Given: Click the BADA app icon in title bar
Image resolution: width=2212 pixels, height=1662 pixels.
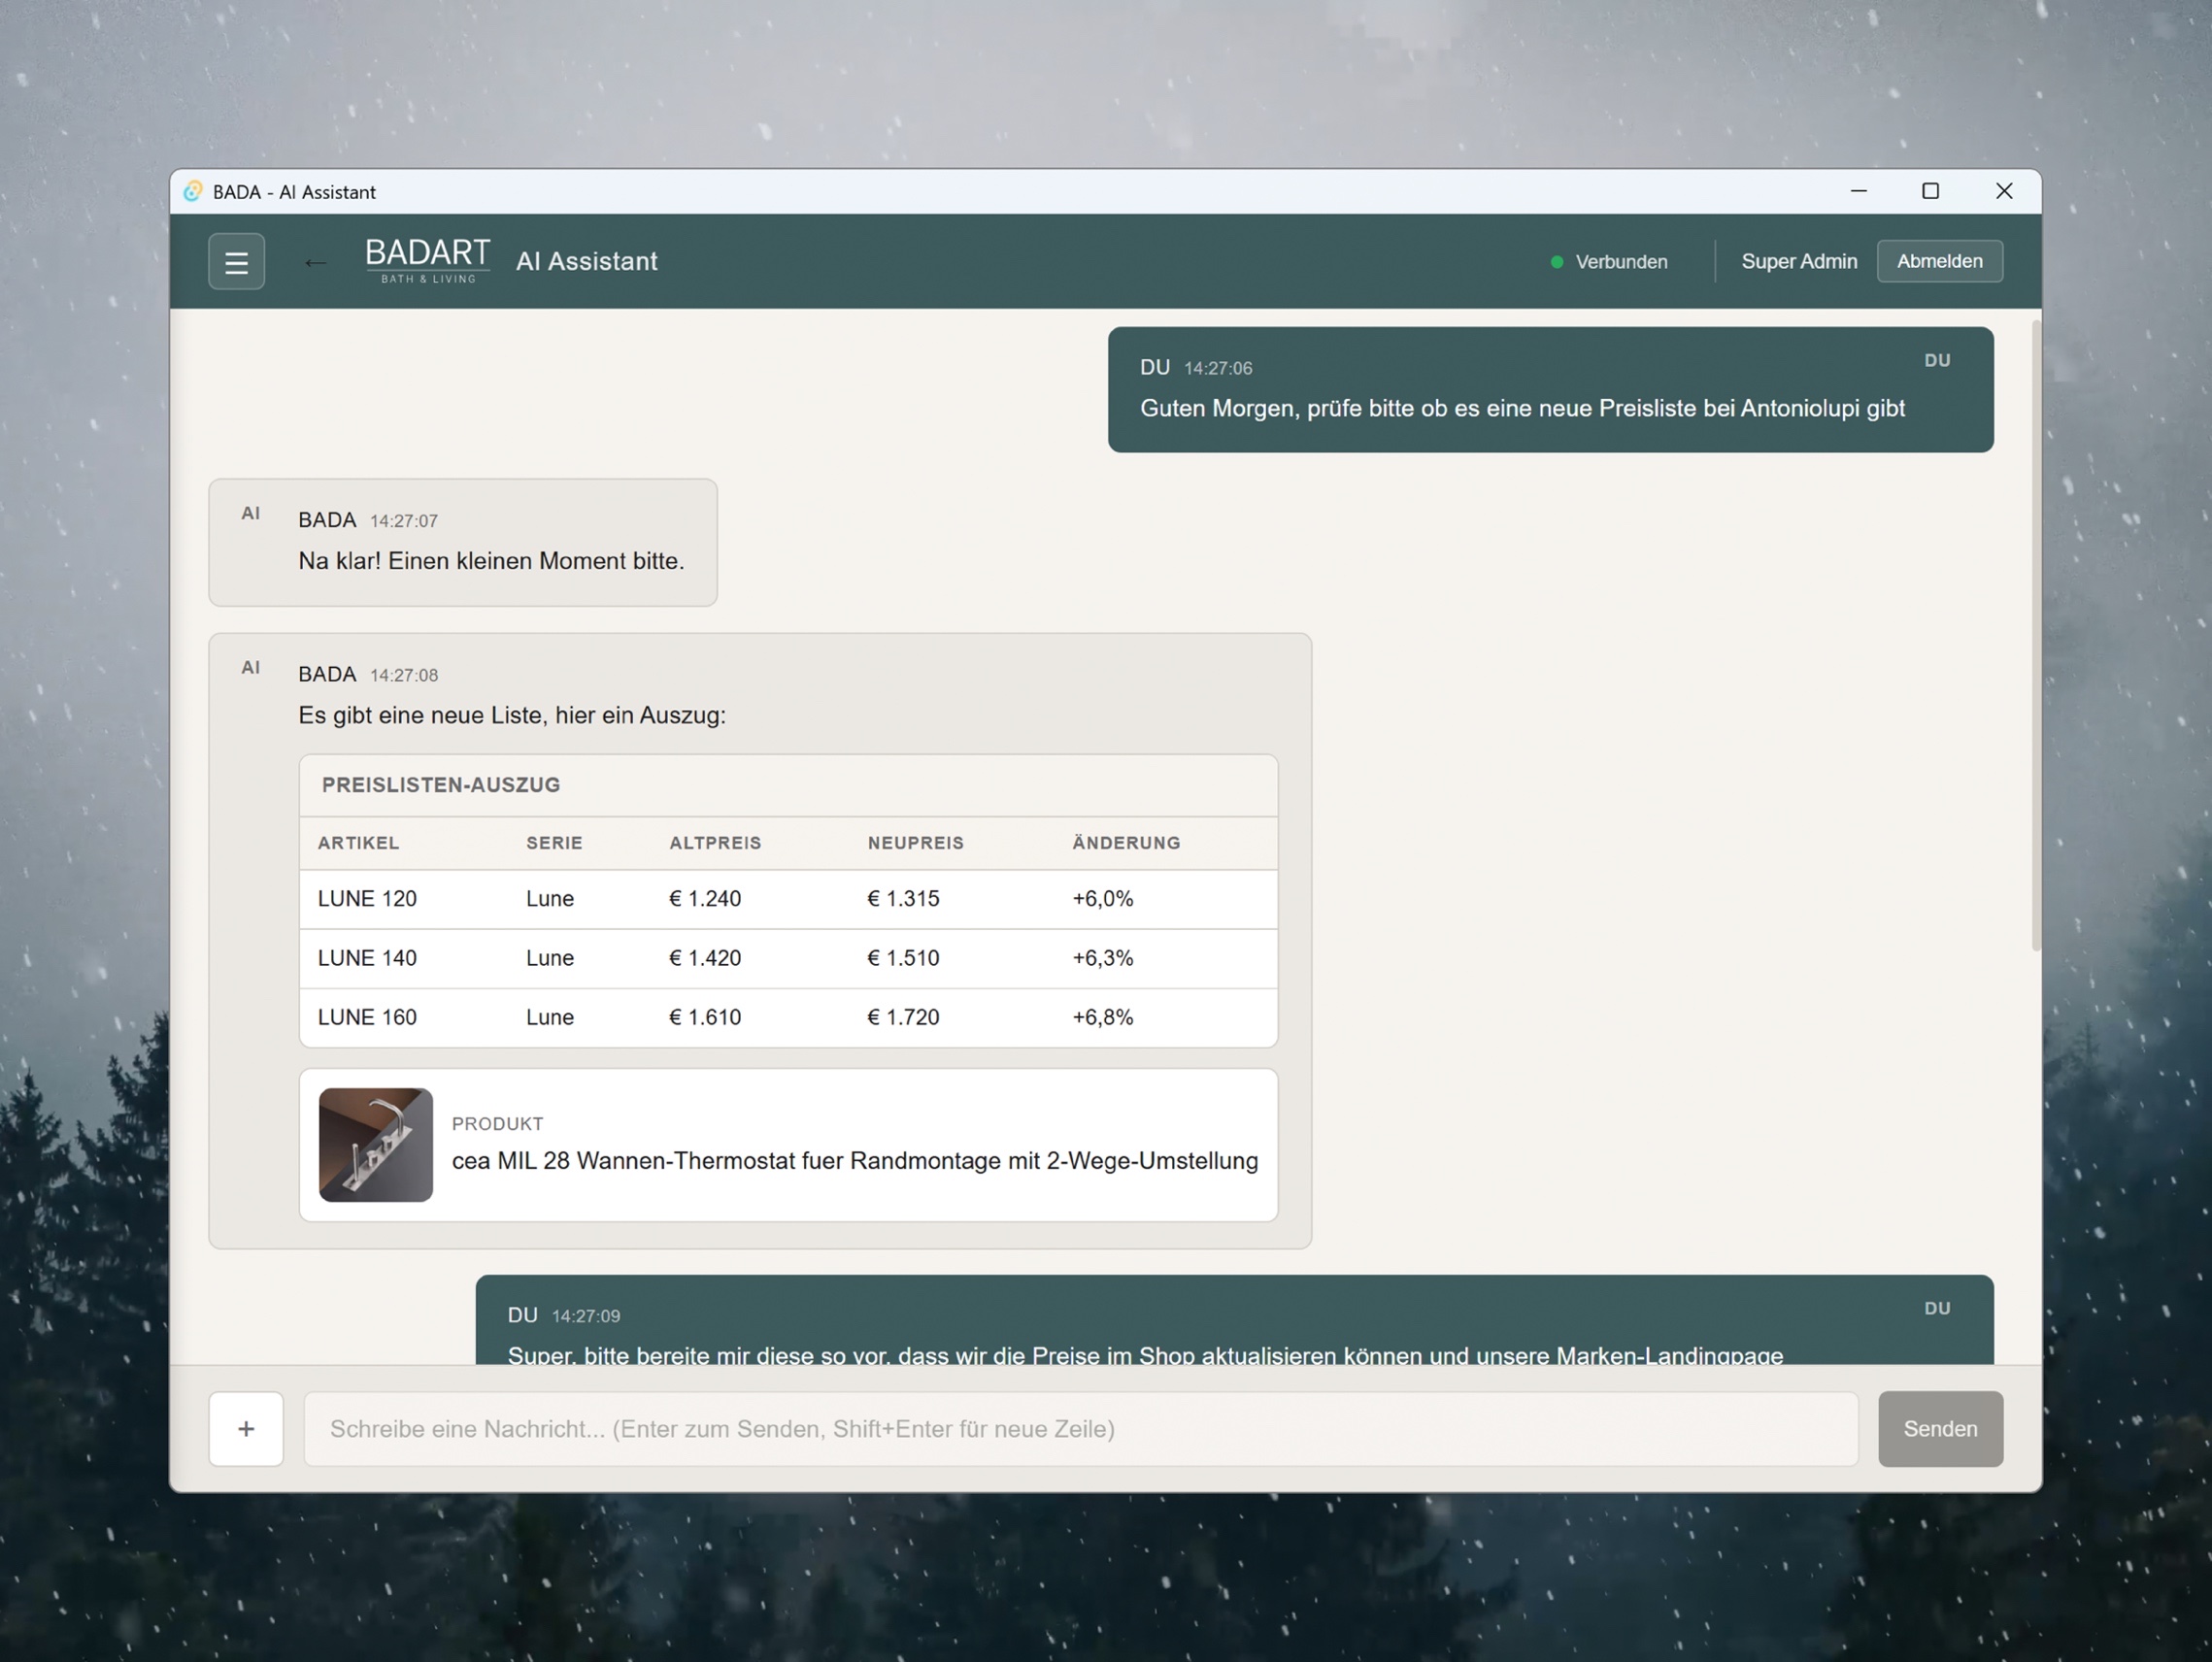Looking at the screenshot, I should click(x=193, y=192).
